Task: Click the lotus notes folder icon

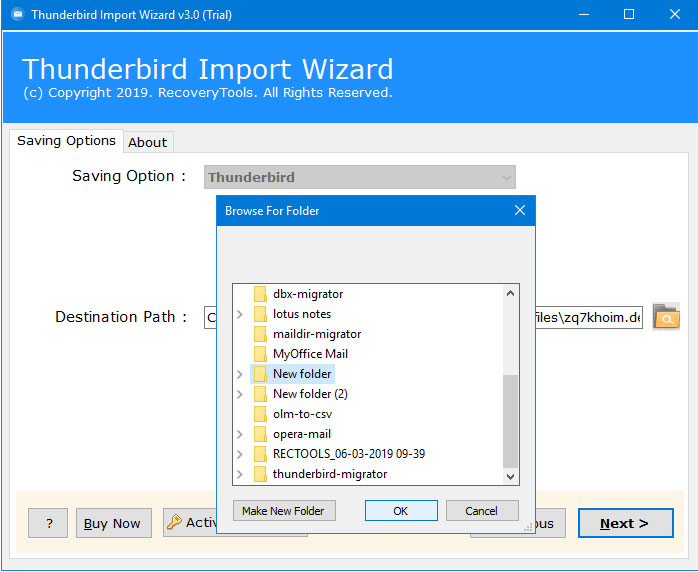Action: click(260, 314)
